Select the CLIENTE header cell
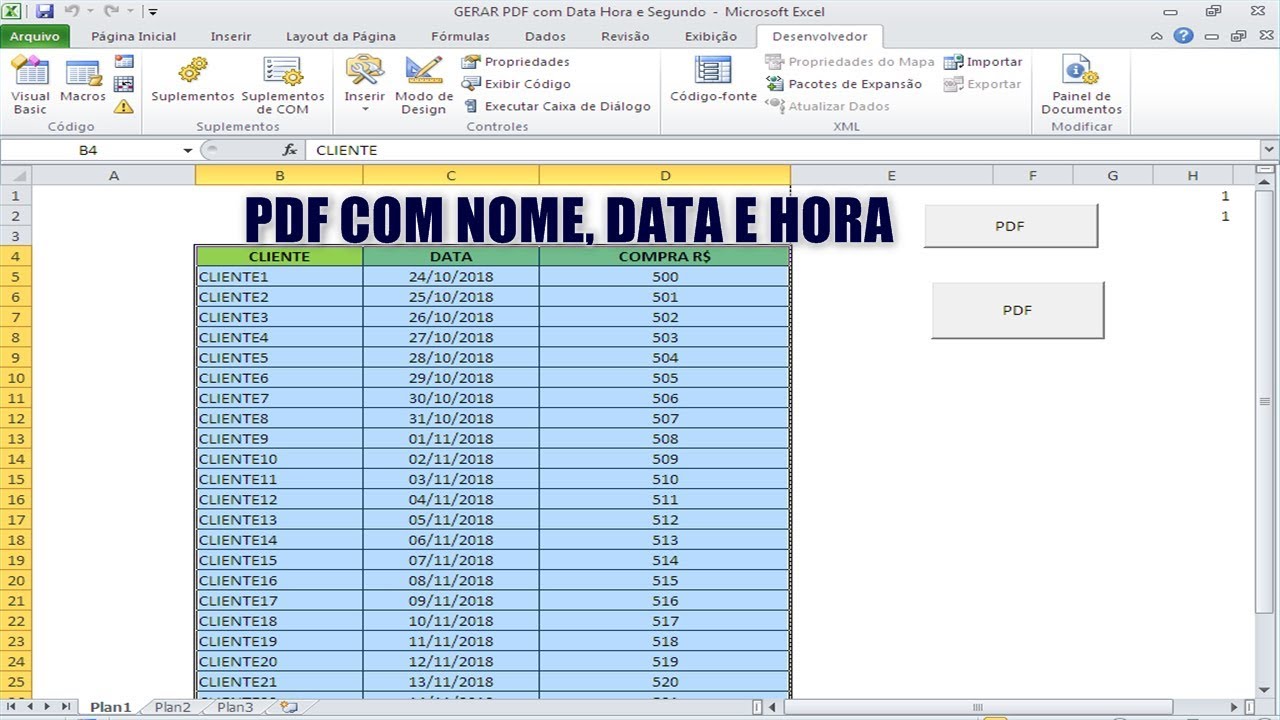1280x720 pixels. 280,257
